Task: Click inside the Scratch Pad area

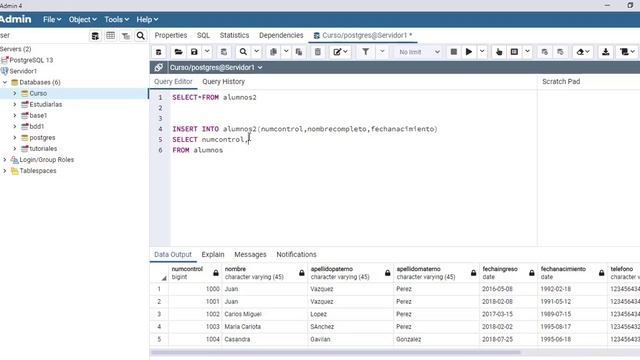Action: point(589,167)
